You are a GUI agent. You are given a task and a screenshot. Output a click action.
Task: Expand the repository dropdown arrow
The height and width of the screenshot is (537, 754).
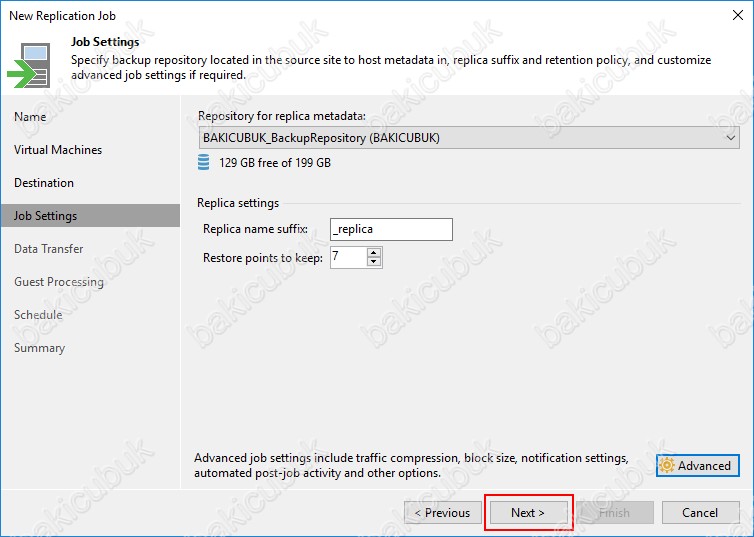[x=730, y=138]
